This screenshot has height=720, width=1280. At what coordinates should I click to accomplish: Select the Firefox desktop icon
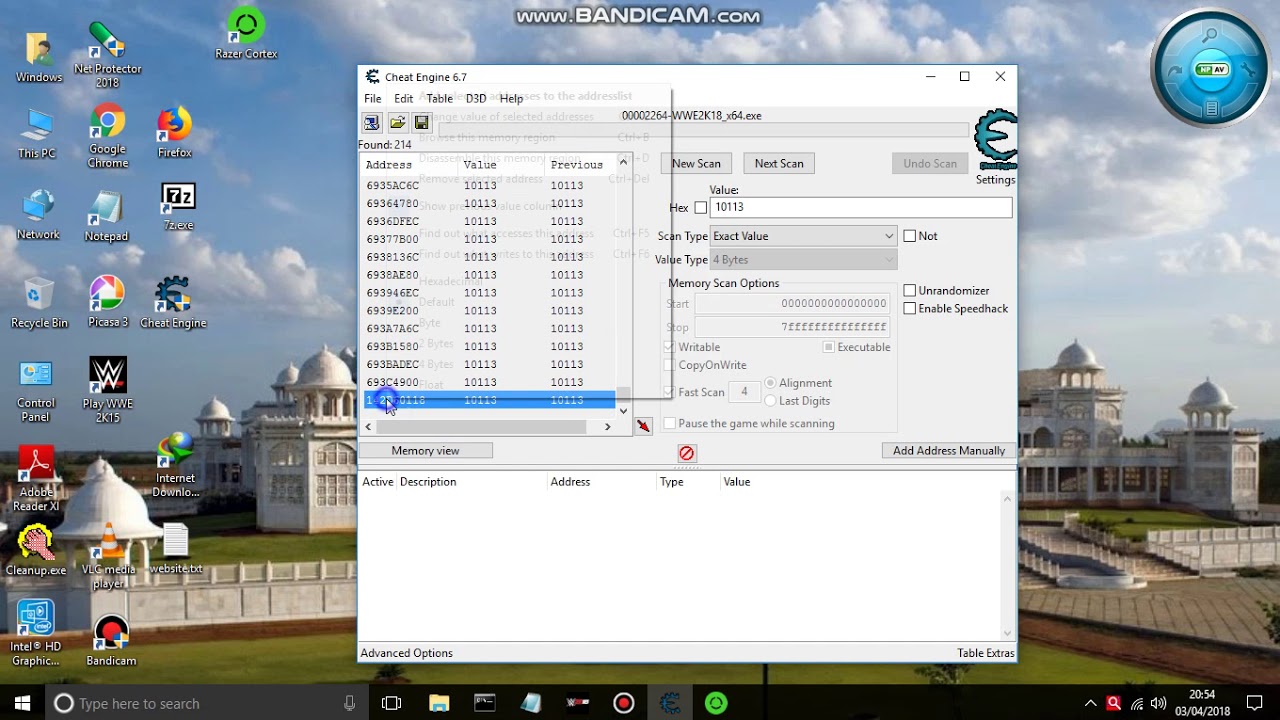(x=174, y=133)
